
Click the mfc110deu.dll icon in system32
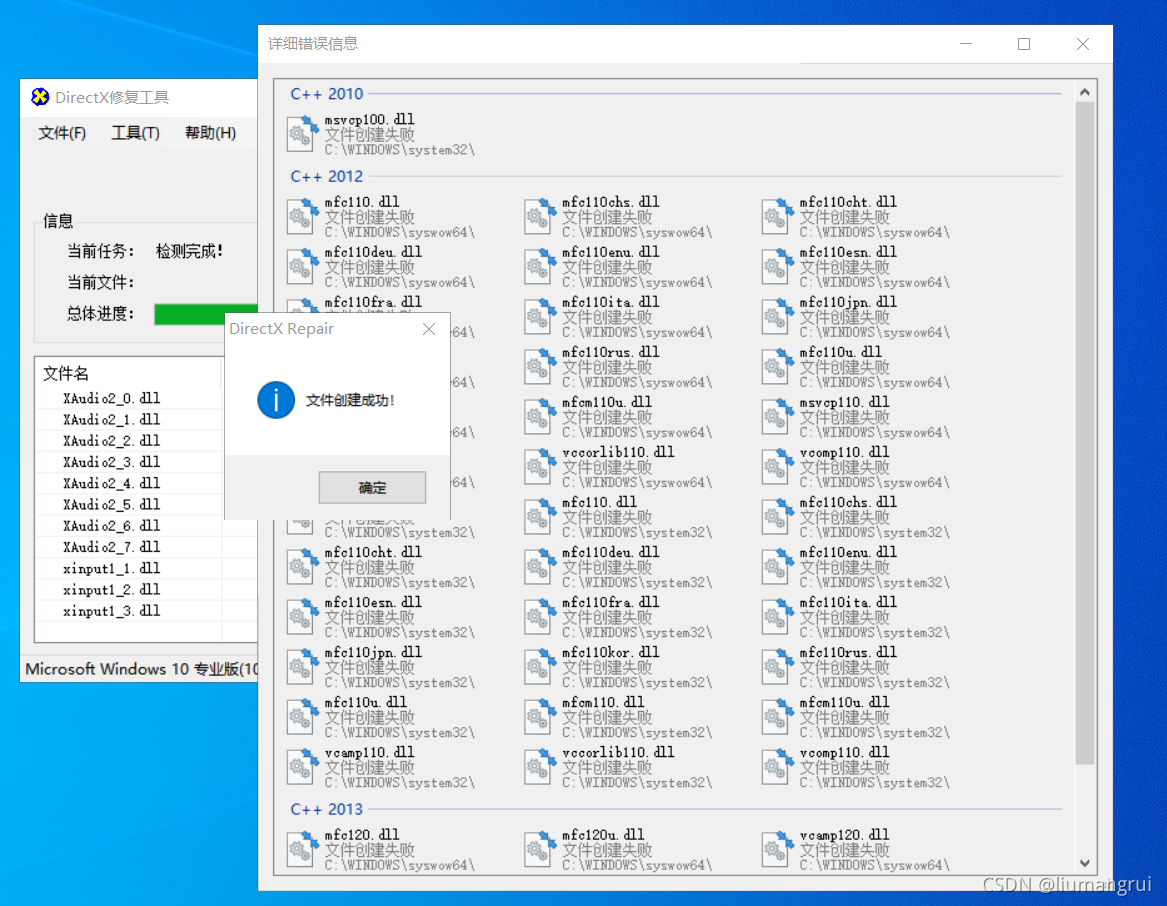(x=540, y=567)
